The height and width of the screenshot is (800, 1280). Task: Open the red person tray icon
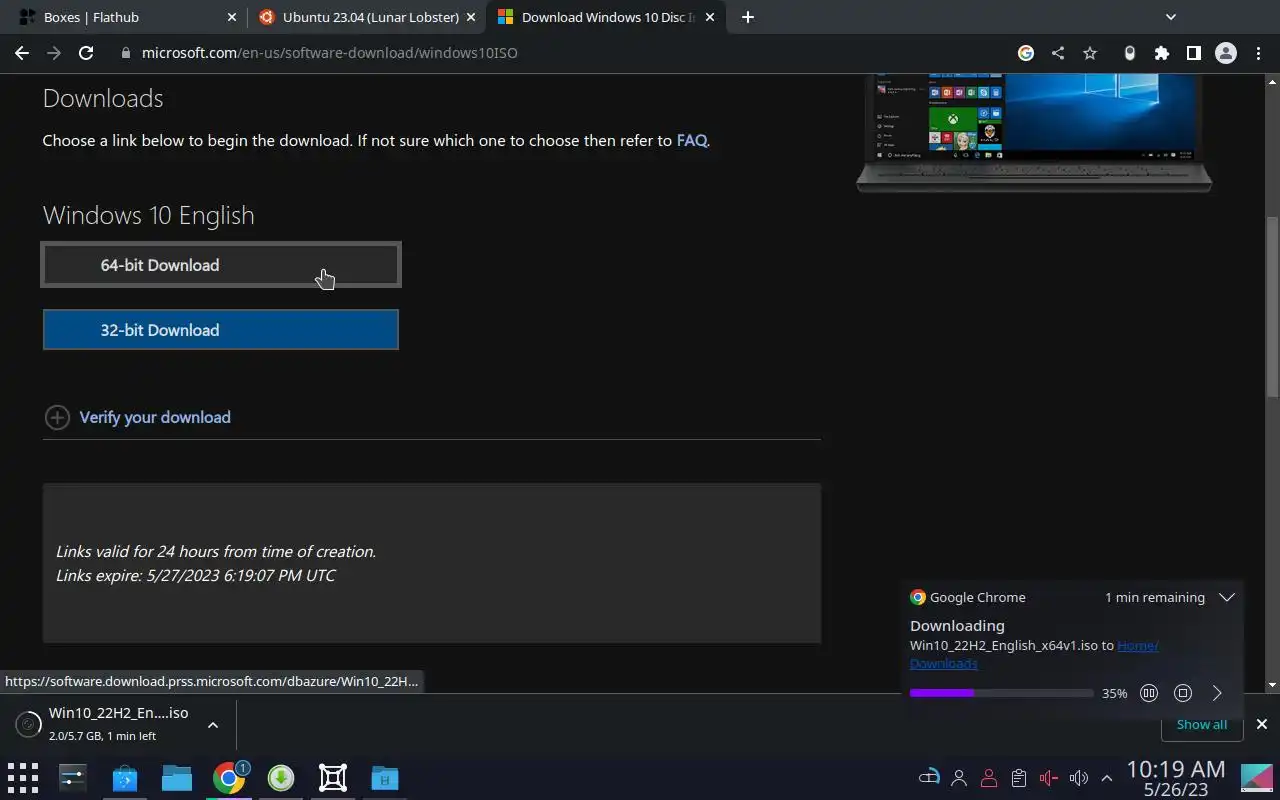tap(989, 778)
